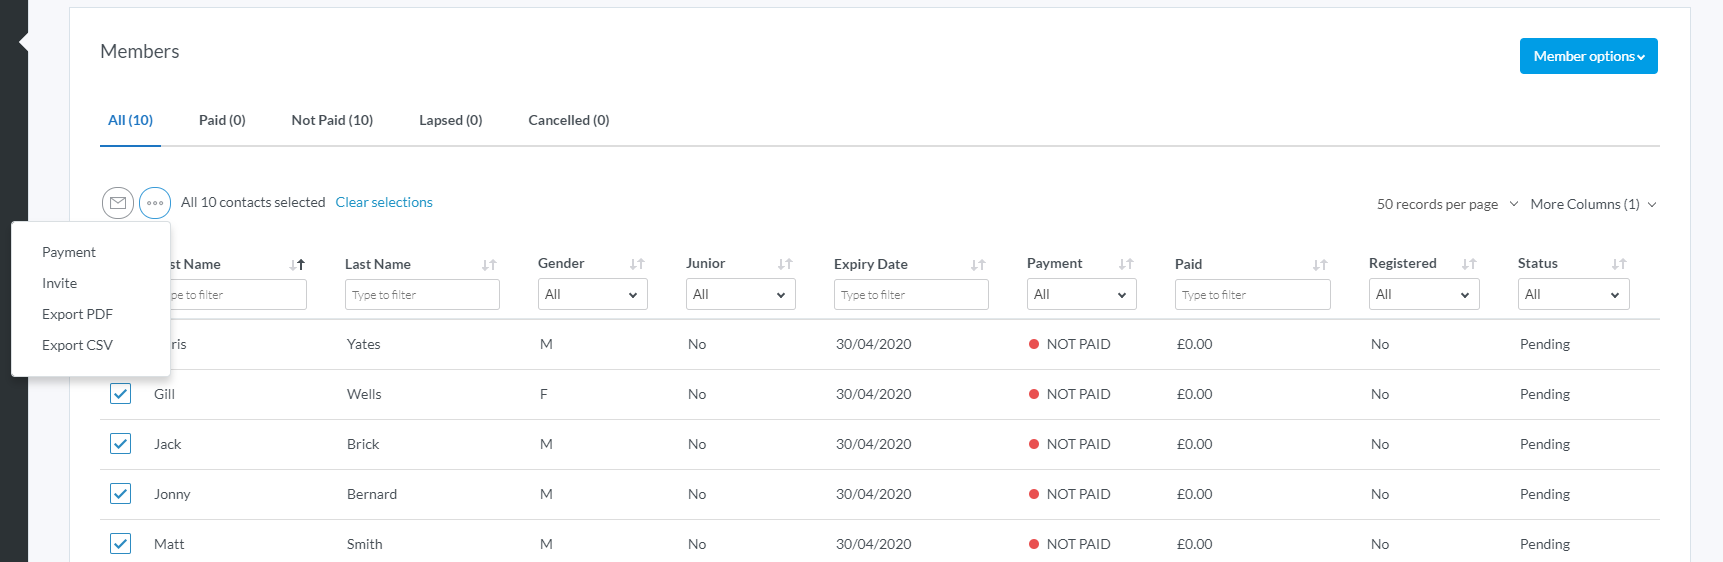Viewport: 1723px width, 562px height.
Task: Sort by Expiry Date column arrows
Action: tap(978, 265)
